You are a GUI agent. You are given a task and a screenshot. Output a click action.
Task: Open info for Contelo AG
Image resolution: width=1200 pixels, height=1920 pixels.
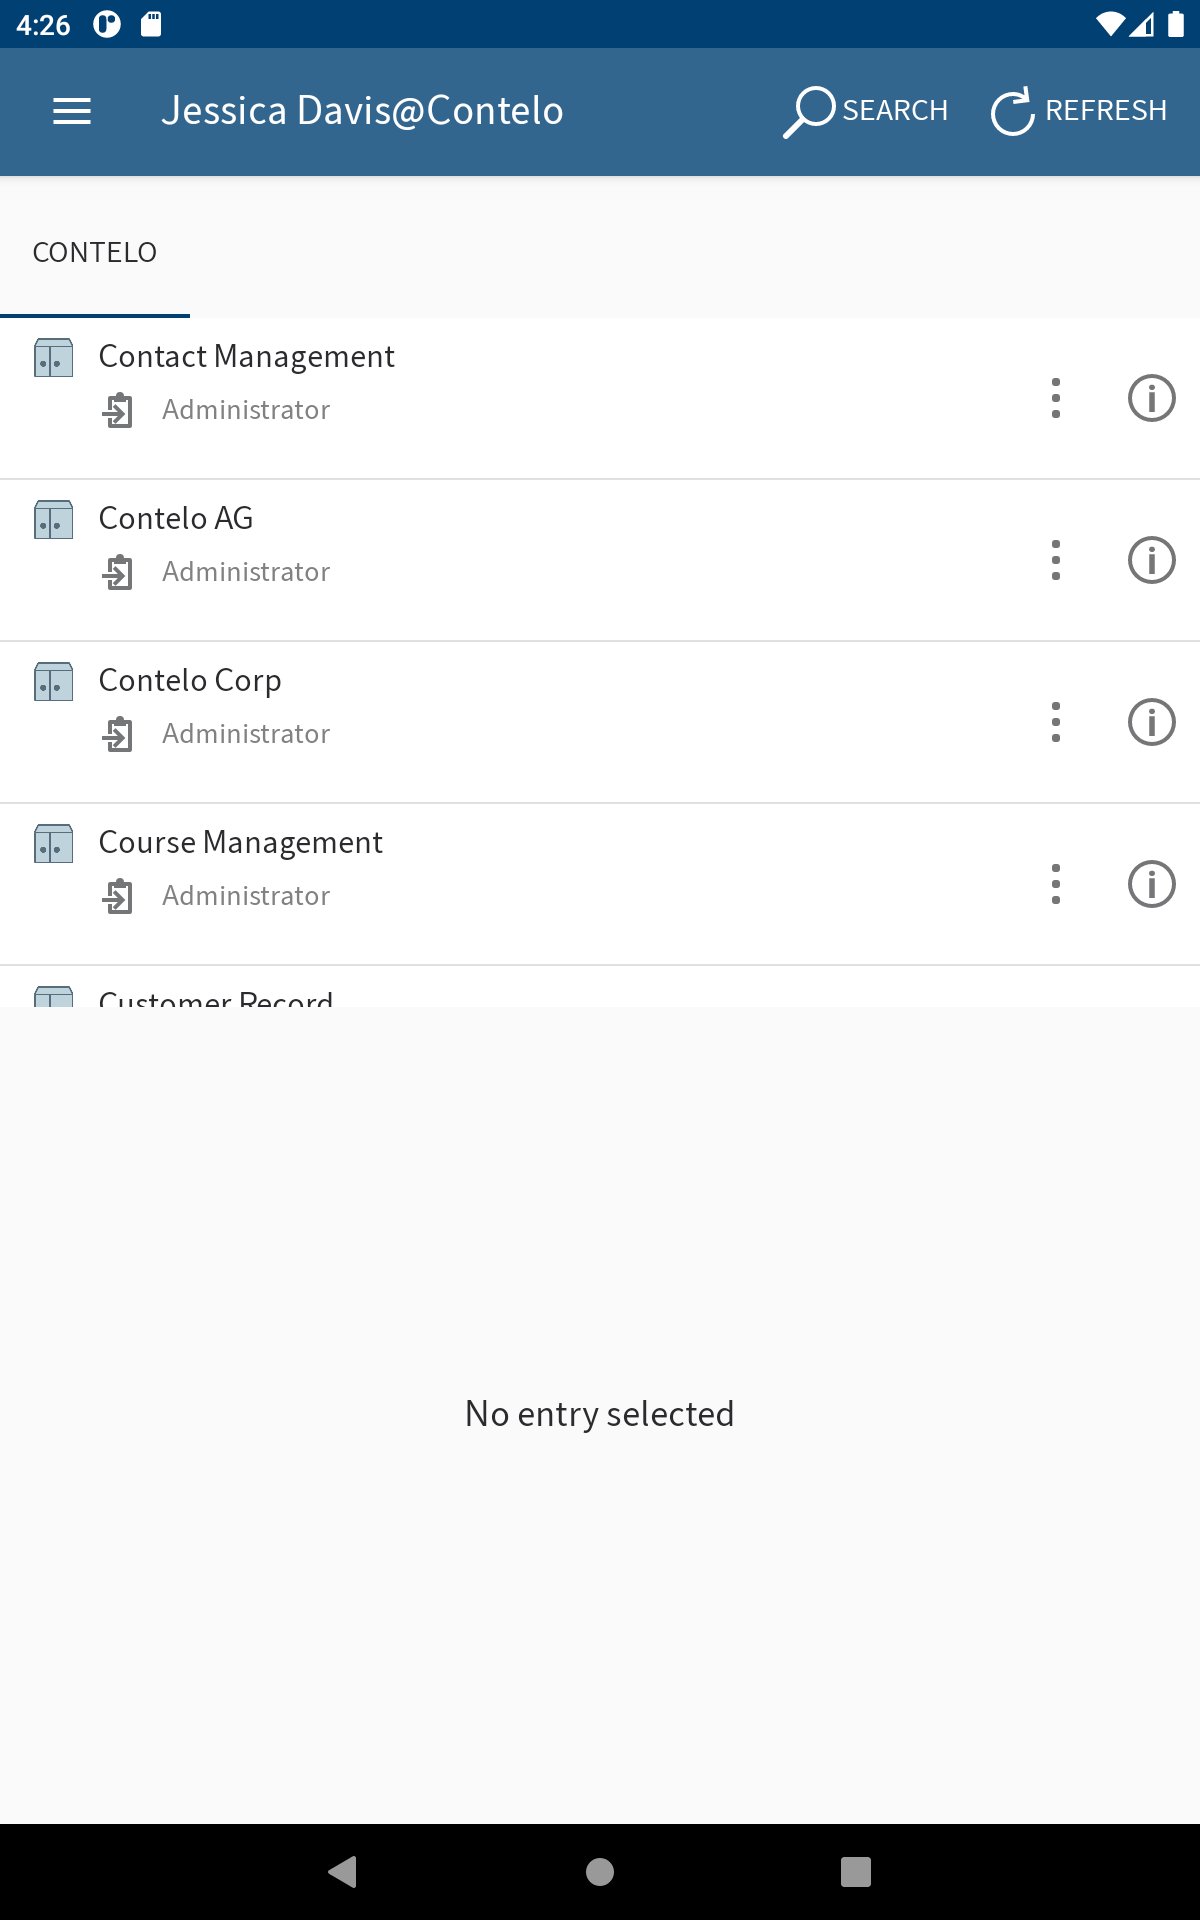point(1151,560)
